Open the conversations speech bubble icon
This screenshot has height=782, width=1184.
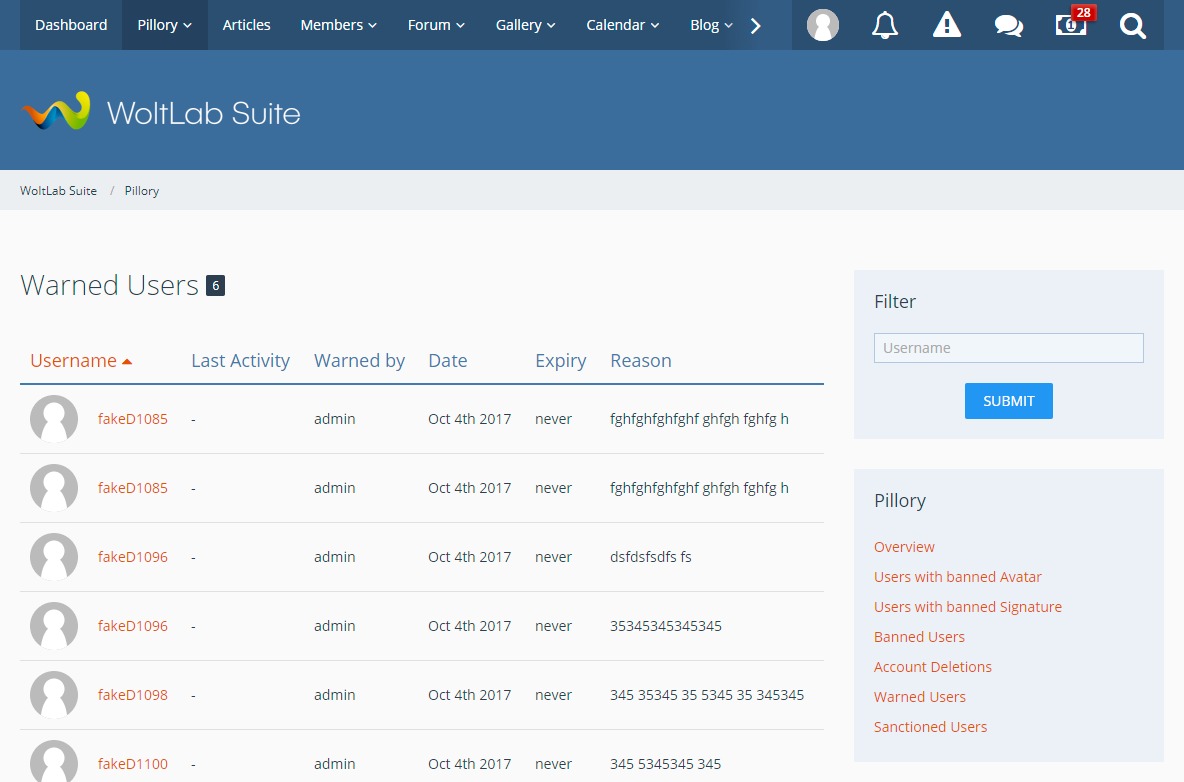tap(1008, 25)
